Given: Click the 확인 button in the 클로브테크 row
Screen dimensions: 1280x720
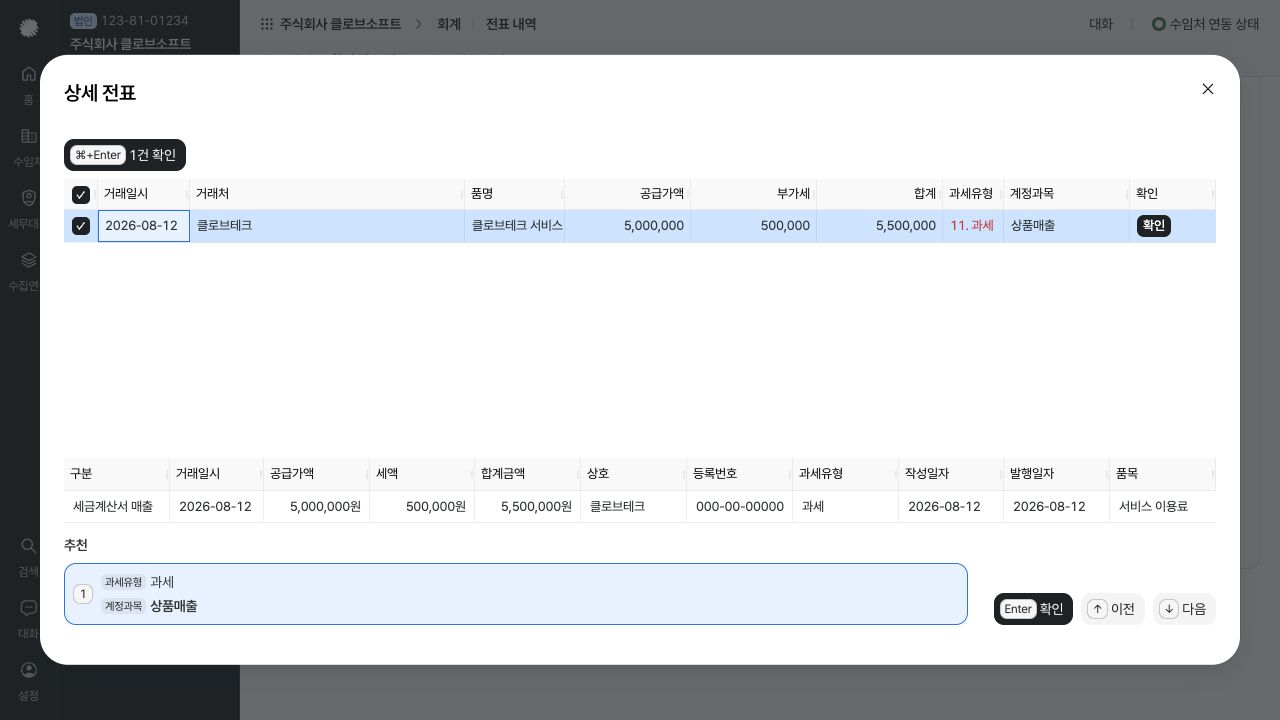Looking at the screenshot, I should pos(1154,226).
